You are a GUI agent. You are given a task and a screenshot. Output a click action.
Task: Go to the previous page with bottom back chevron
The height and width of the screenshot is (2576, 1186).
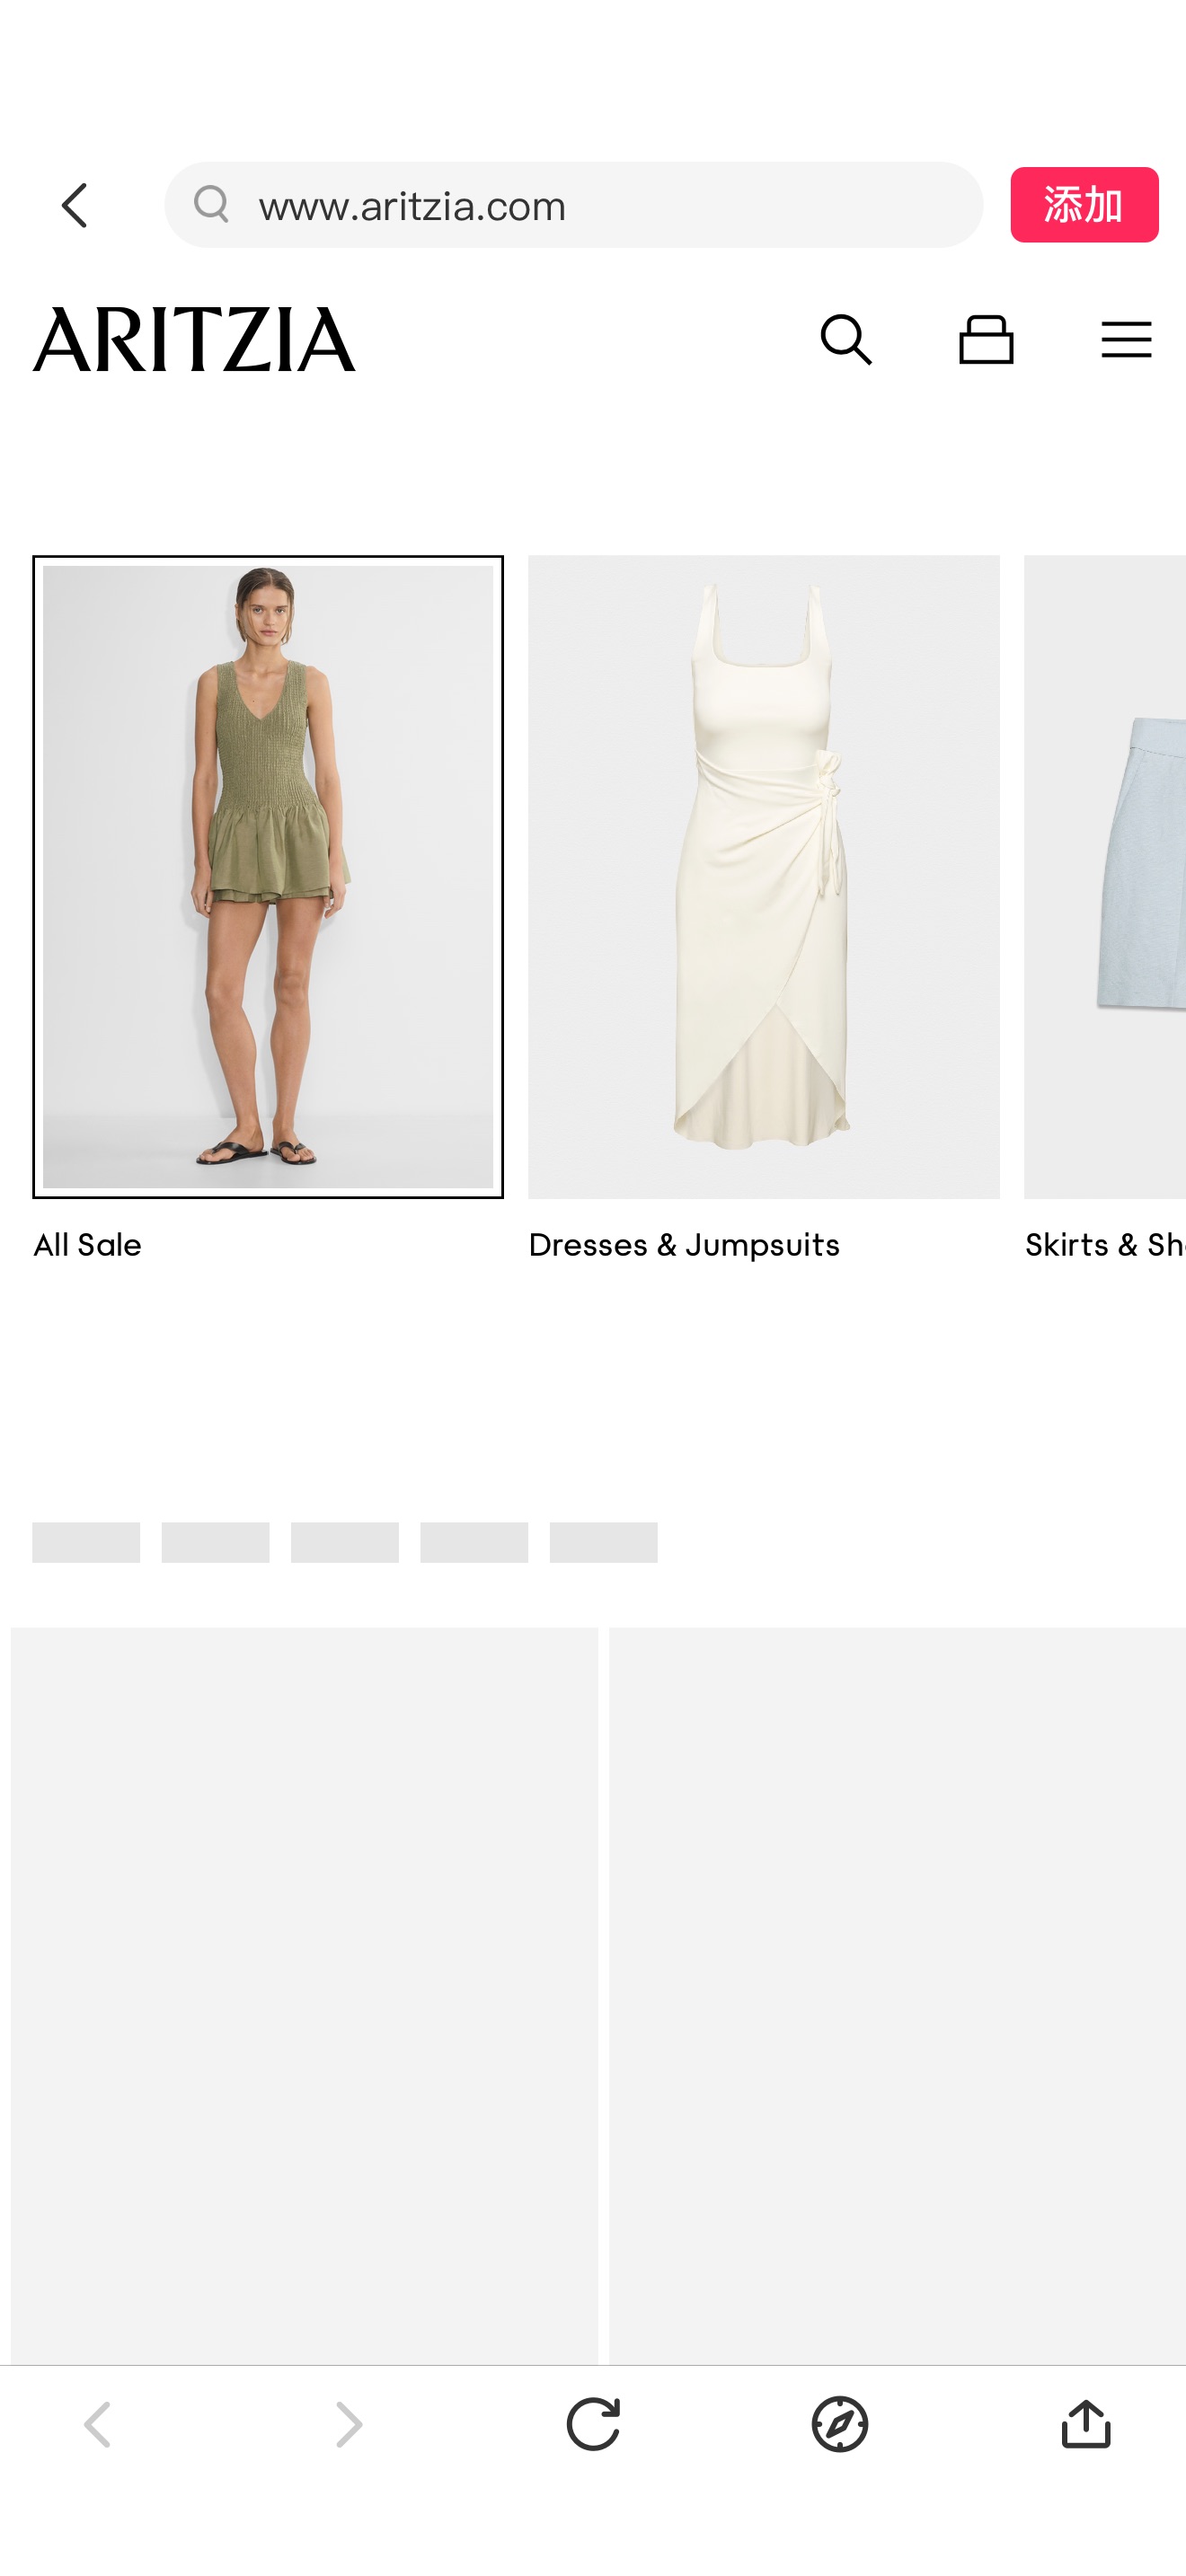coord(98,2424)
